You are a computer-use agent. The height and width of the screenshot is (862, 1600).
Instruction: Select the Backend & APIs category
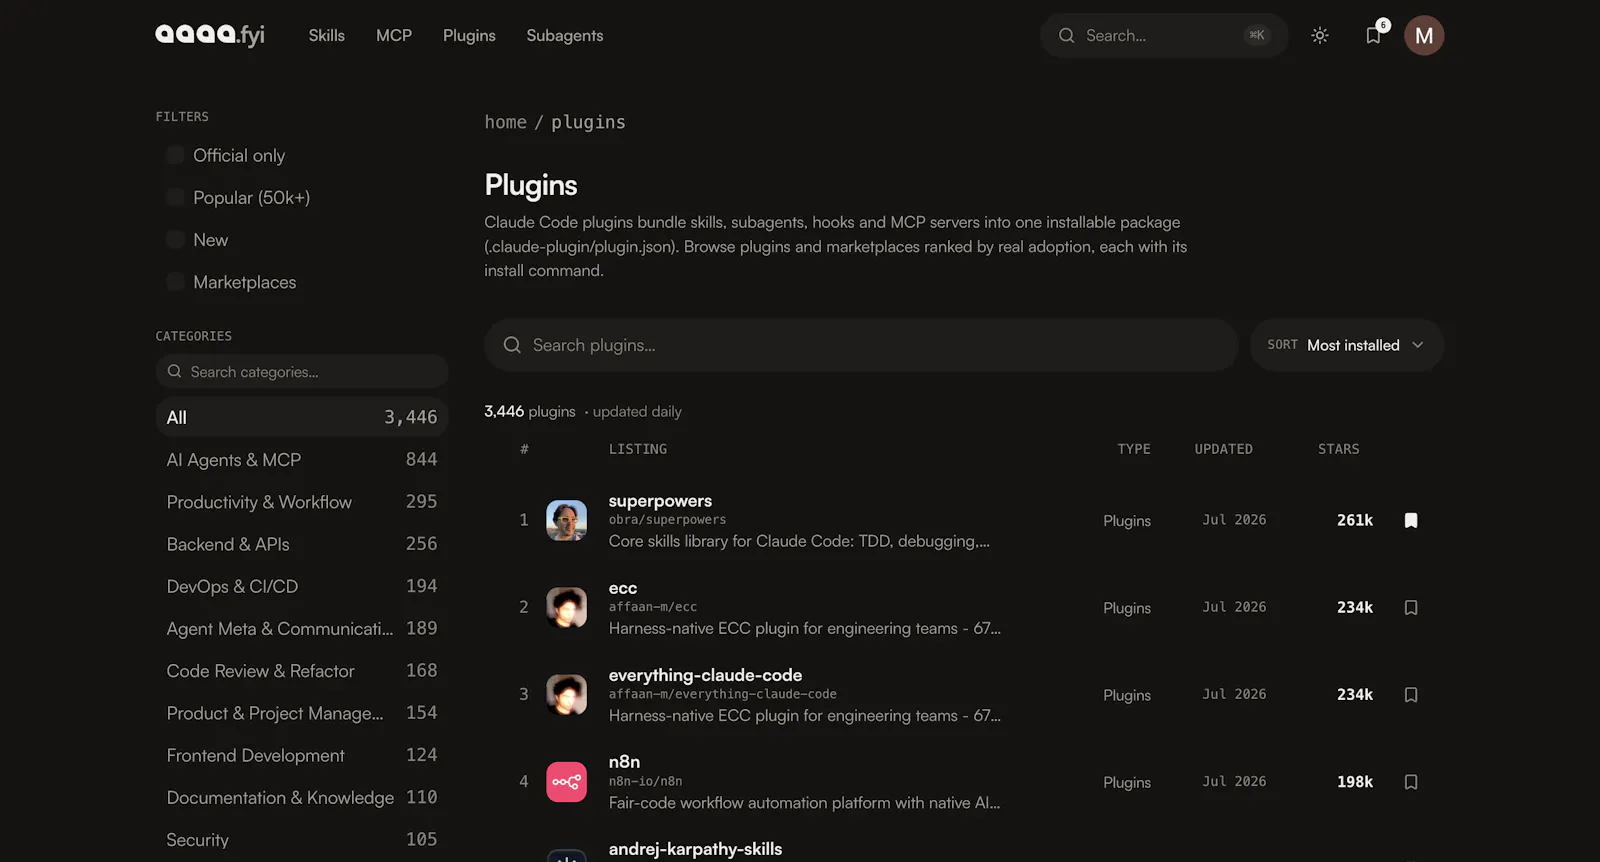pos(302,544)
